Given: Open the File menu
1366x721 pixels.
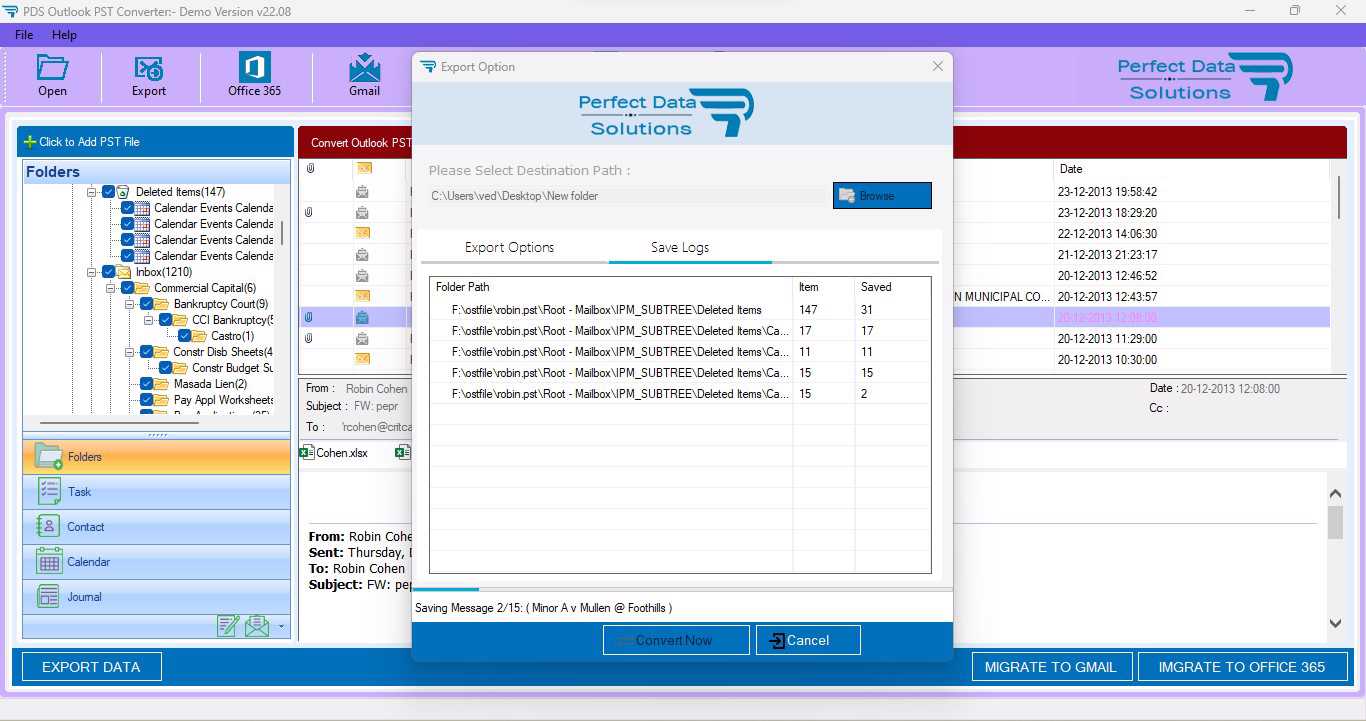Looking at the screenshot, I should coord(24,35).
